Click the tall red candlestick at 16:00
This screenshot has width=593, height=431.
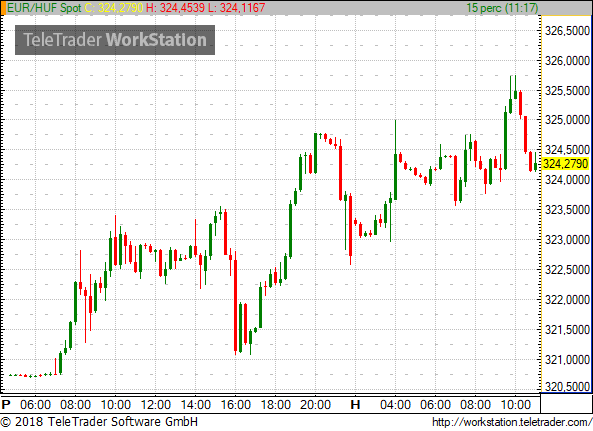click(x=236, y=303)
